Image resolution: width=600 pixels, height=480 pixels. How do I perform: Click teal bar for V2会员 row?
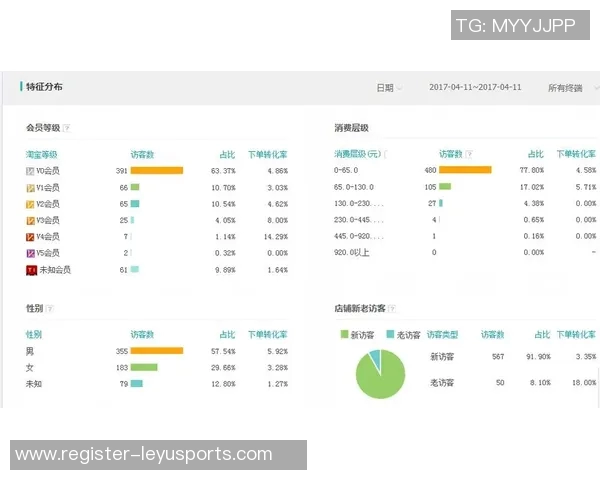coord(135,204)
